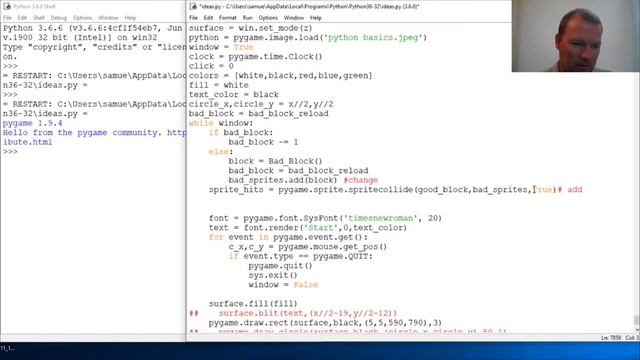Click the 'surface.fill(fill)' line
This screenshot has height=360, width=640.
pyautogui.click(x=253, y=303)
